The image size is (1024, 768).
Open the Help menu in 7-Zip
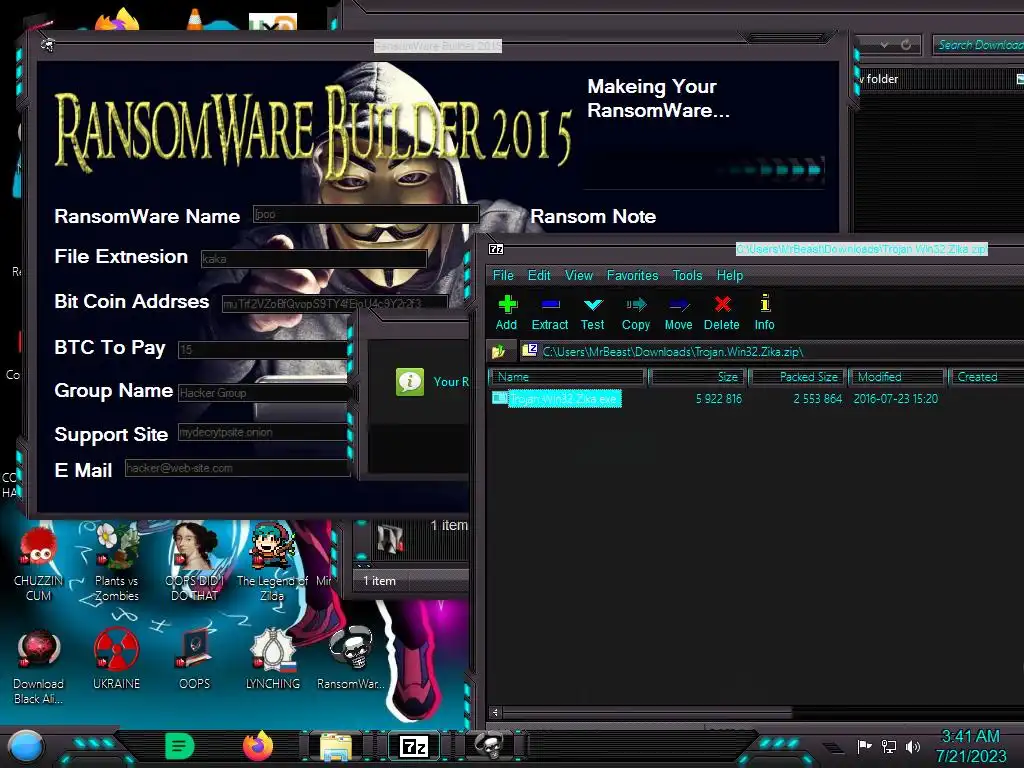729,276
